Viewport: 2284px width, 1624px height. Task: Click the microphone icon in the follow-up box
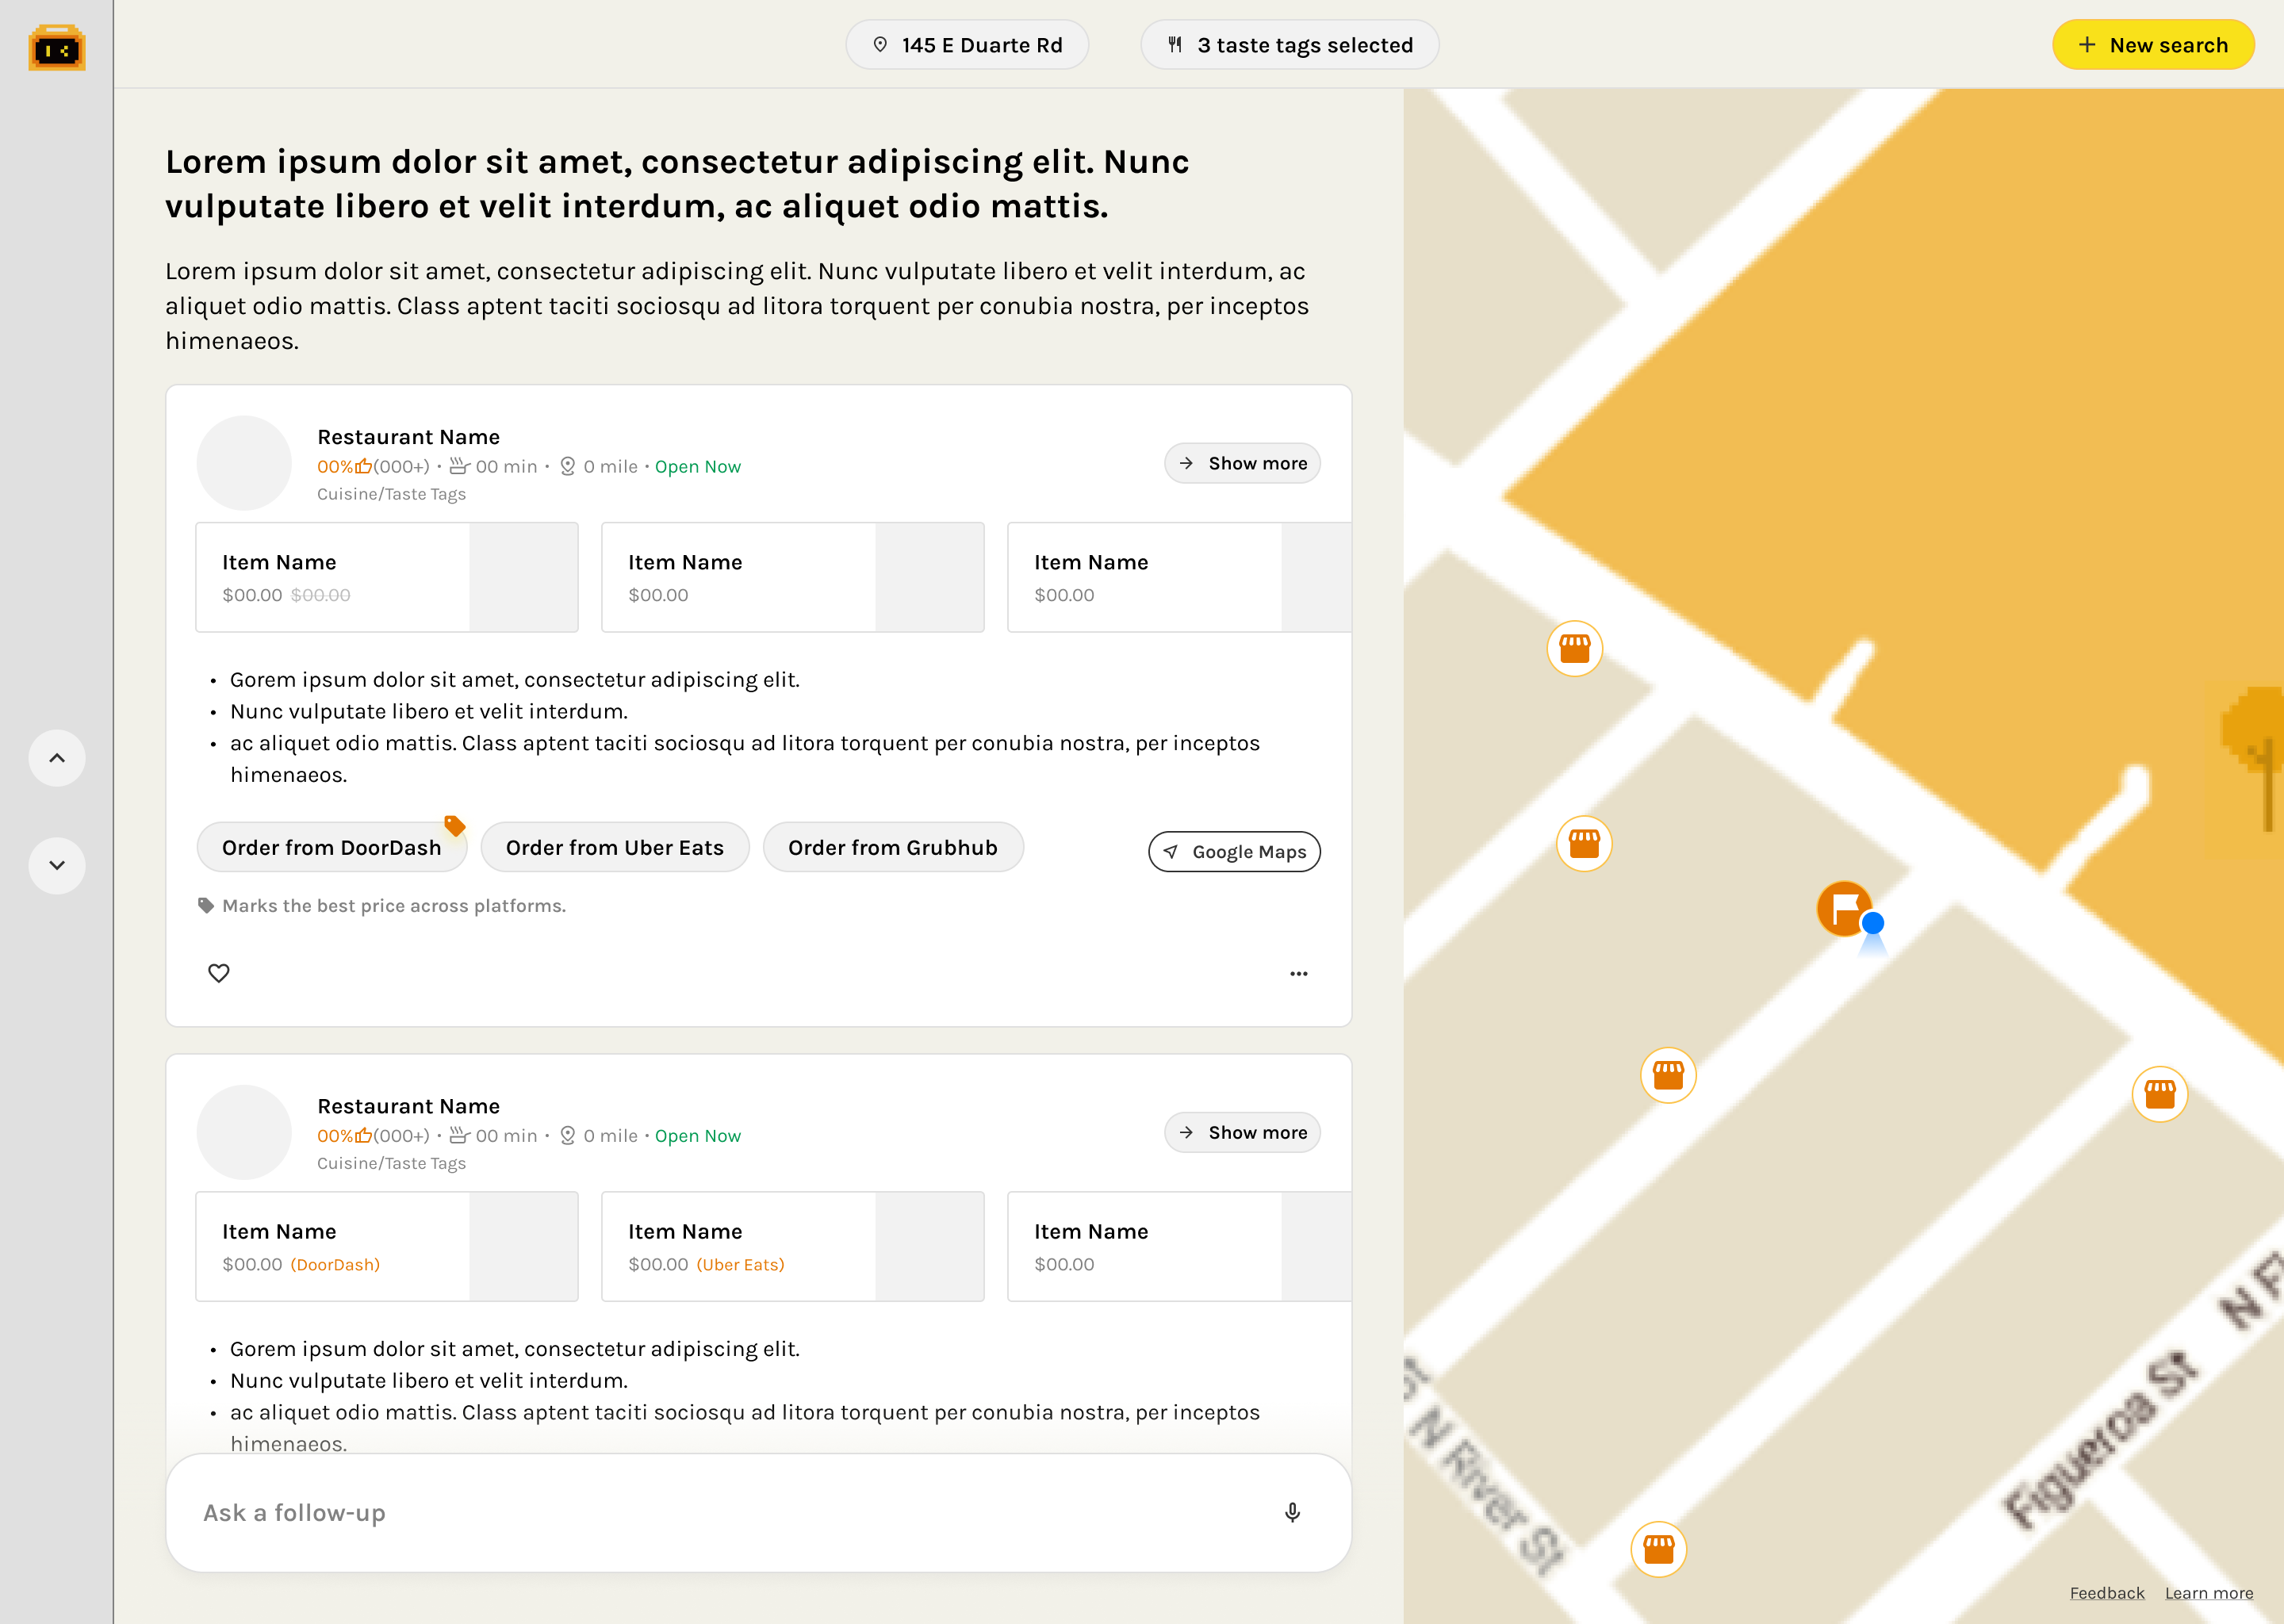(1292, 1512)
